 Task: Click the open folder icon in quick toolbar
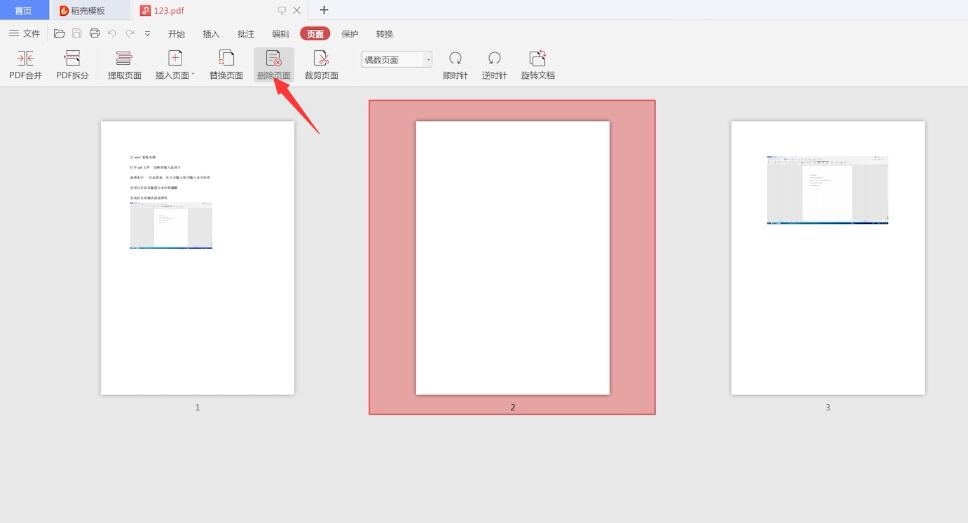pyautogui.click(x=59, y=33)
